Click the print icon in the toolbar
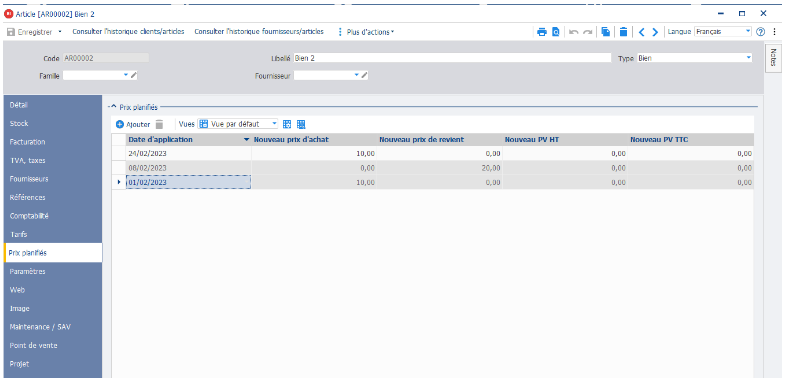The image size is (786, 381). pos(541,32)
